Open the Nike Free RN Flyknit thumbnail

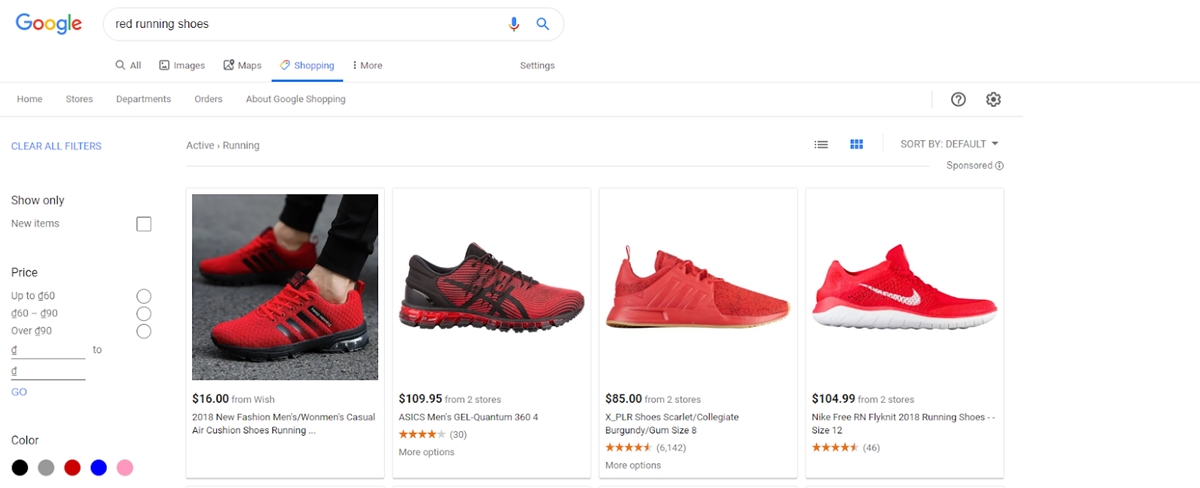904,287
